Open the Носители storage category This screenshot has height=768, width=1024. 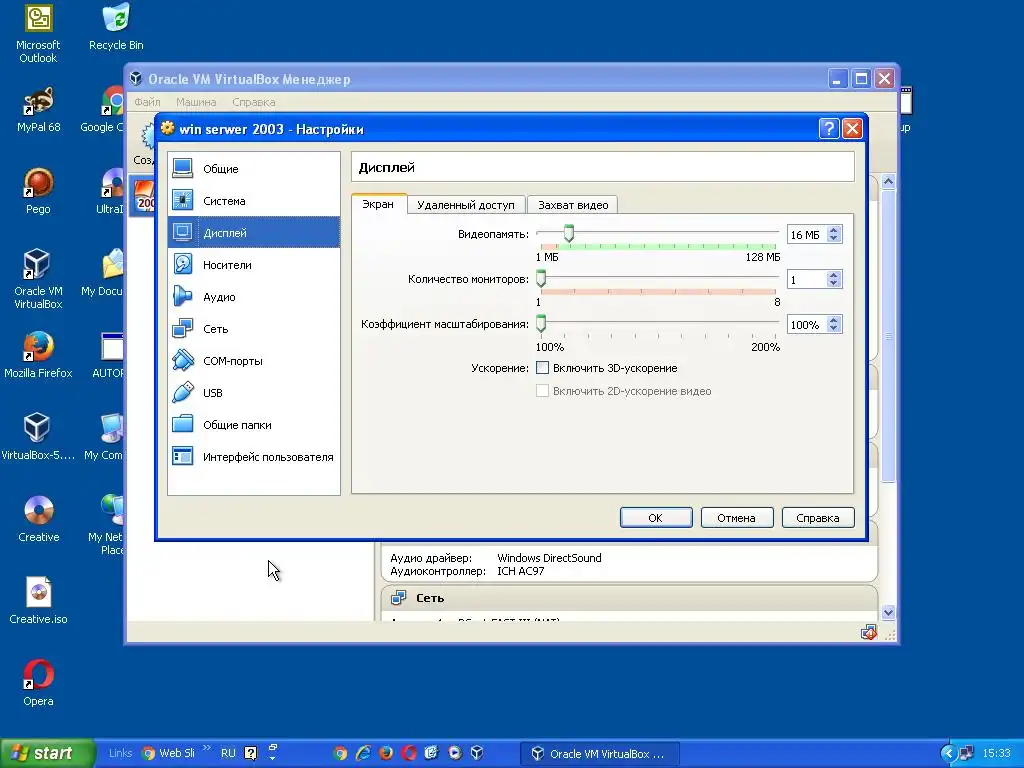coord(253,264)
